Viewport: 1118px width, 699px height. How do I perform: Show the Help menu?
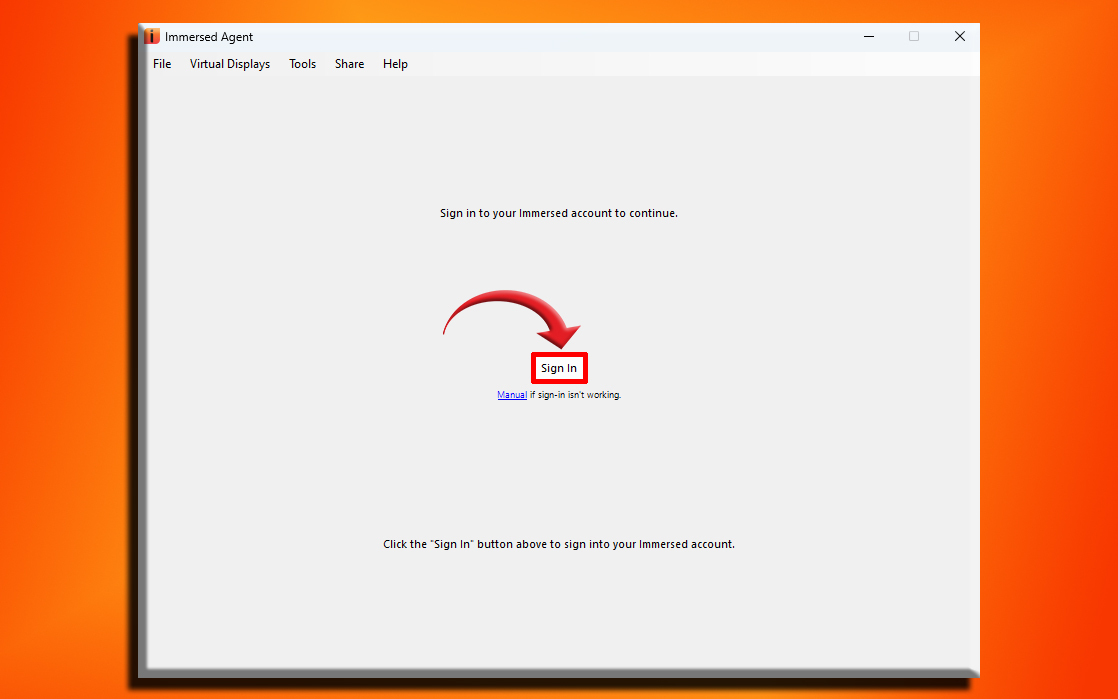(395, 64)
